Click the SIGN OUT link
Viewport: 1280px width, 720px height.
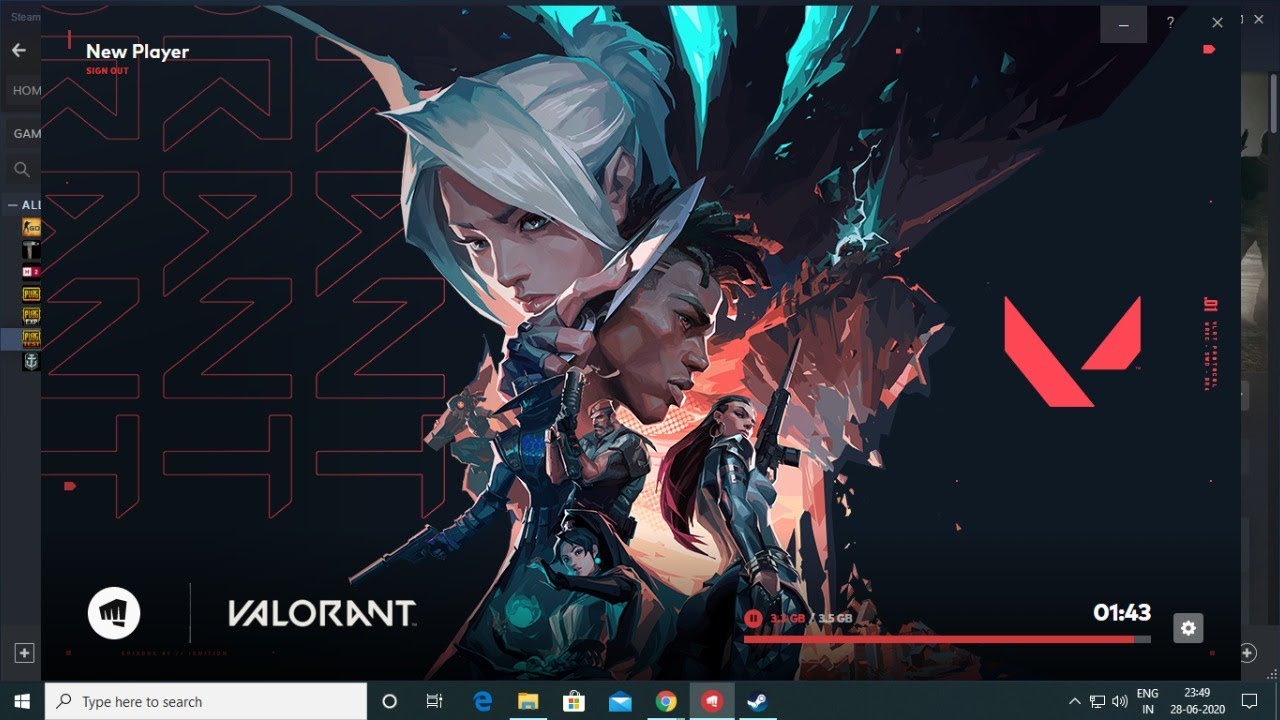click(107, 71)
